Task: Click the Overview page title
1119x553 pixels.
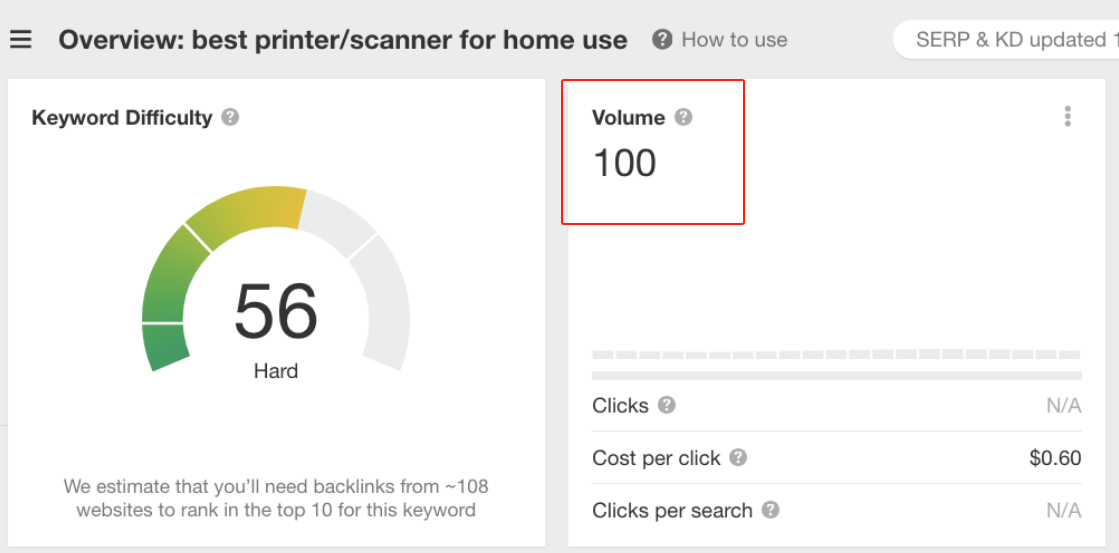Action: 343,40
